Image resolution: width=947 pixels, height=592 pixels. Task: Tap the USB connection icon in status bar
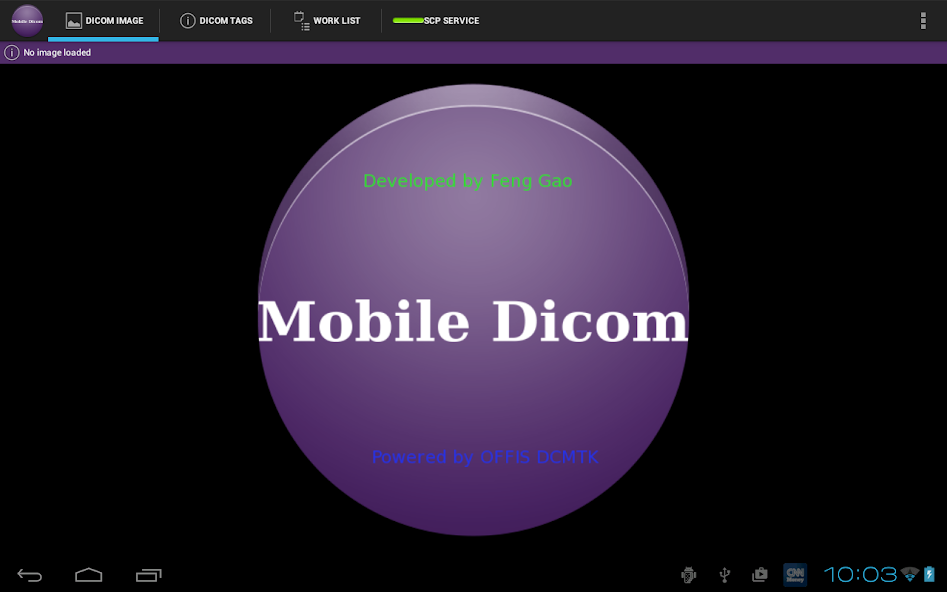pyautogui.click(x=723, y=575)
